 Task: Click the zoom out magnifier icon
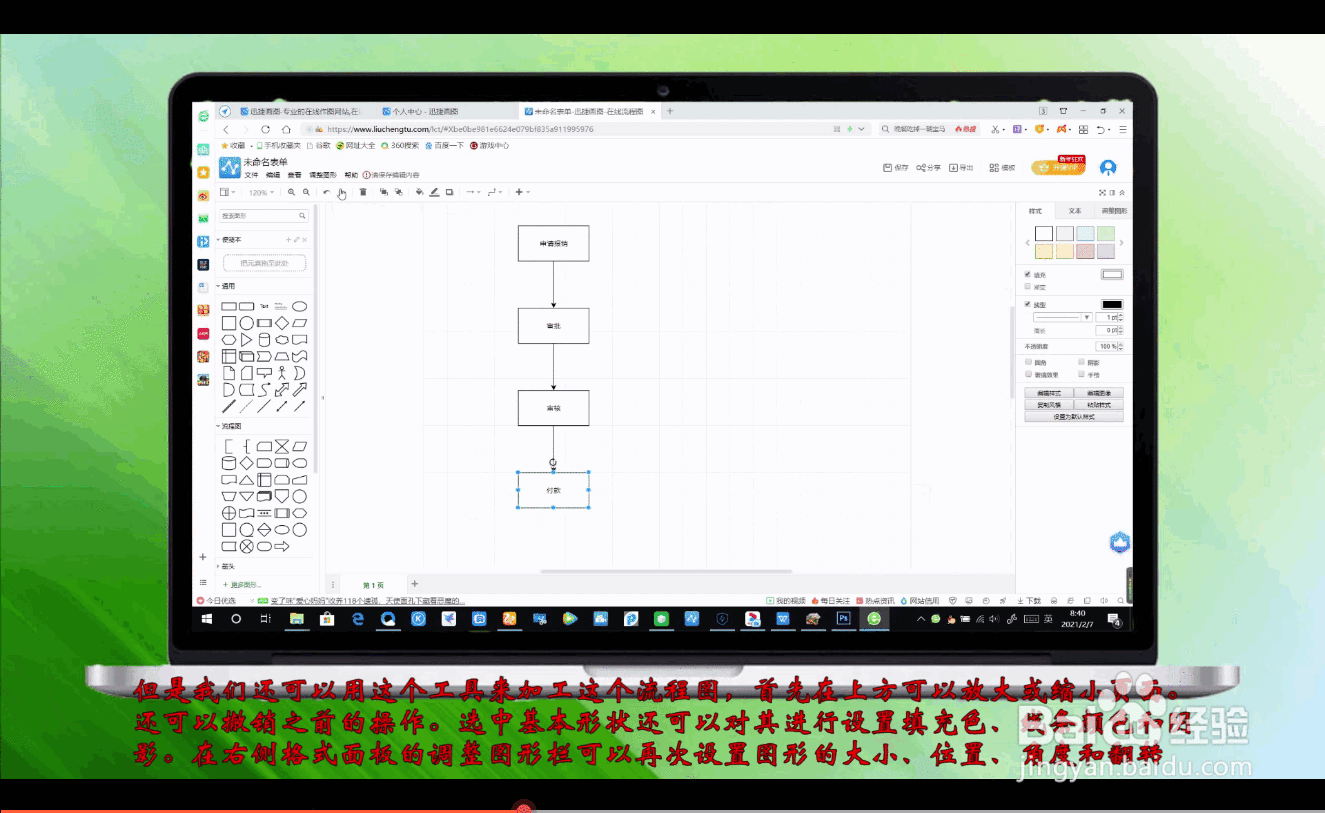pyautogui.click(x=306, y=192)
